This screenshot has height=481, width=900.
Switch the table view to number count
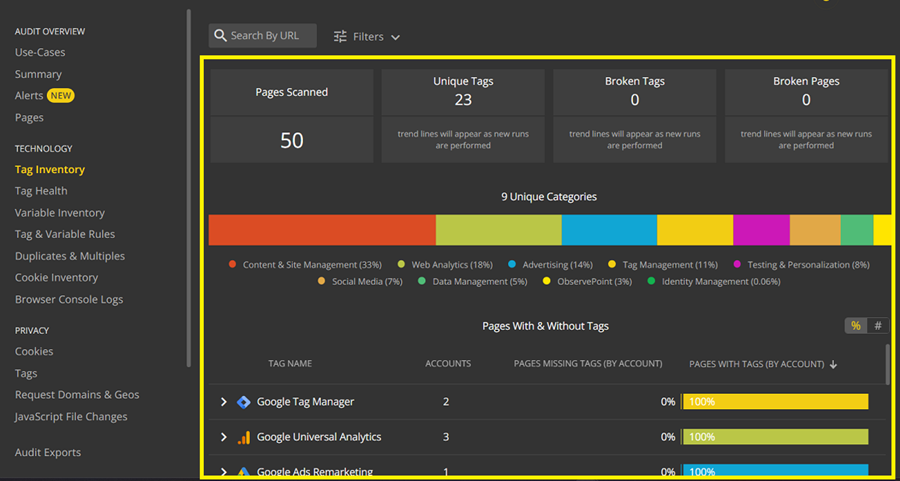click(x=877, y=326)
